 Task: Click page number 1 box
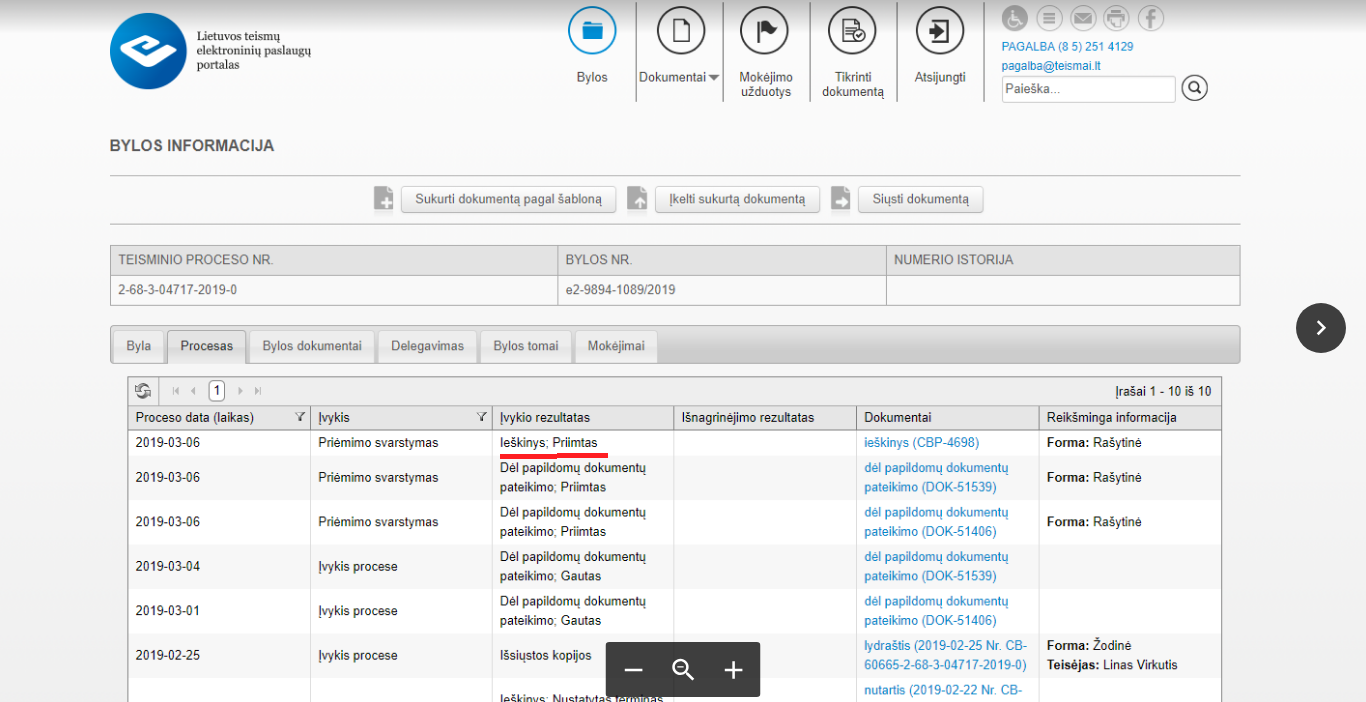(x=216, y=391)
